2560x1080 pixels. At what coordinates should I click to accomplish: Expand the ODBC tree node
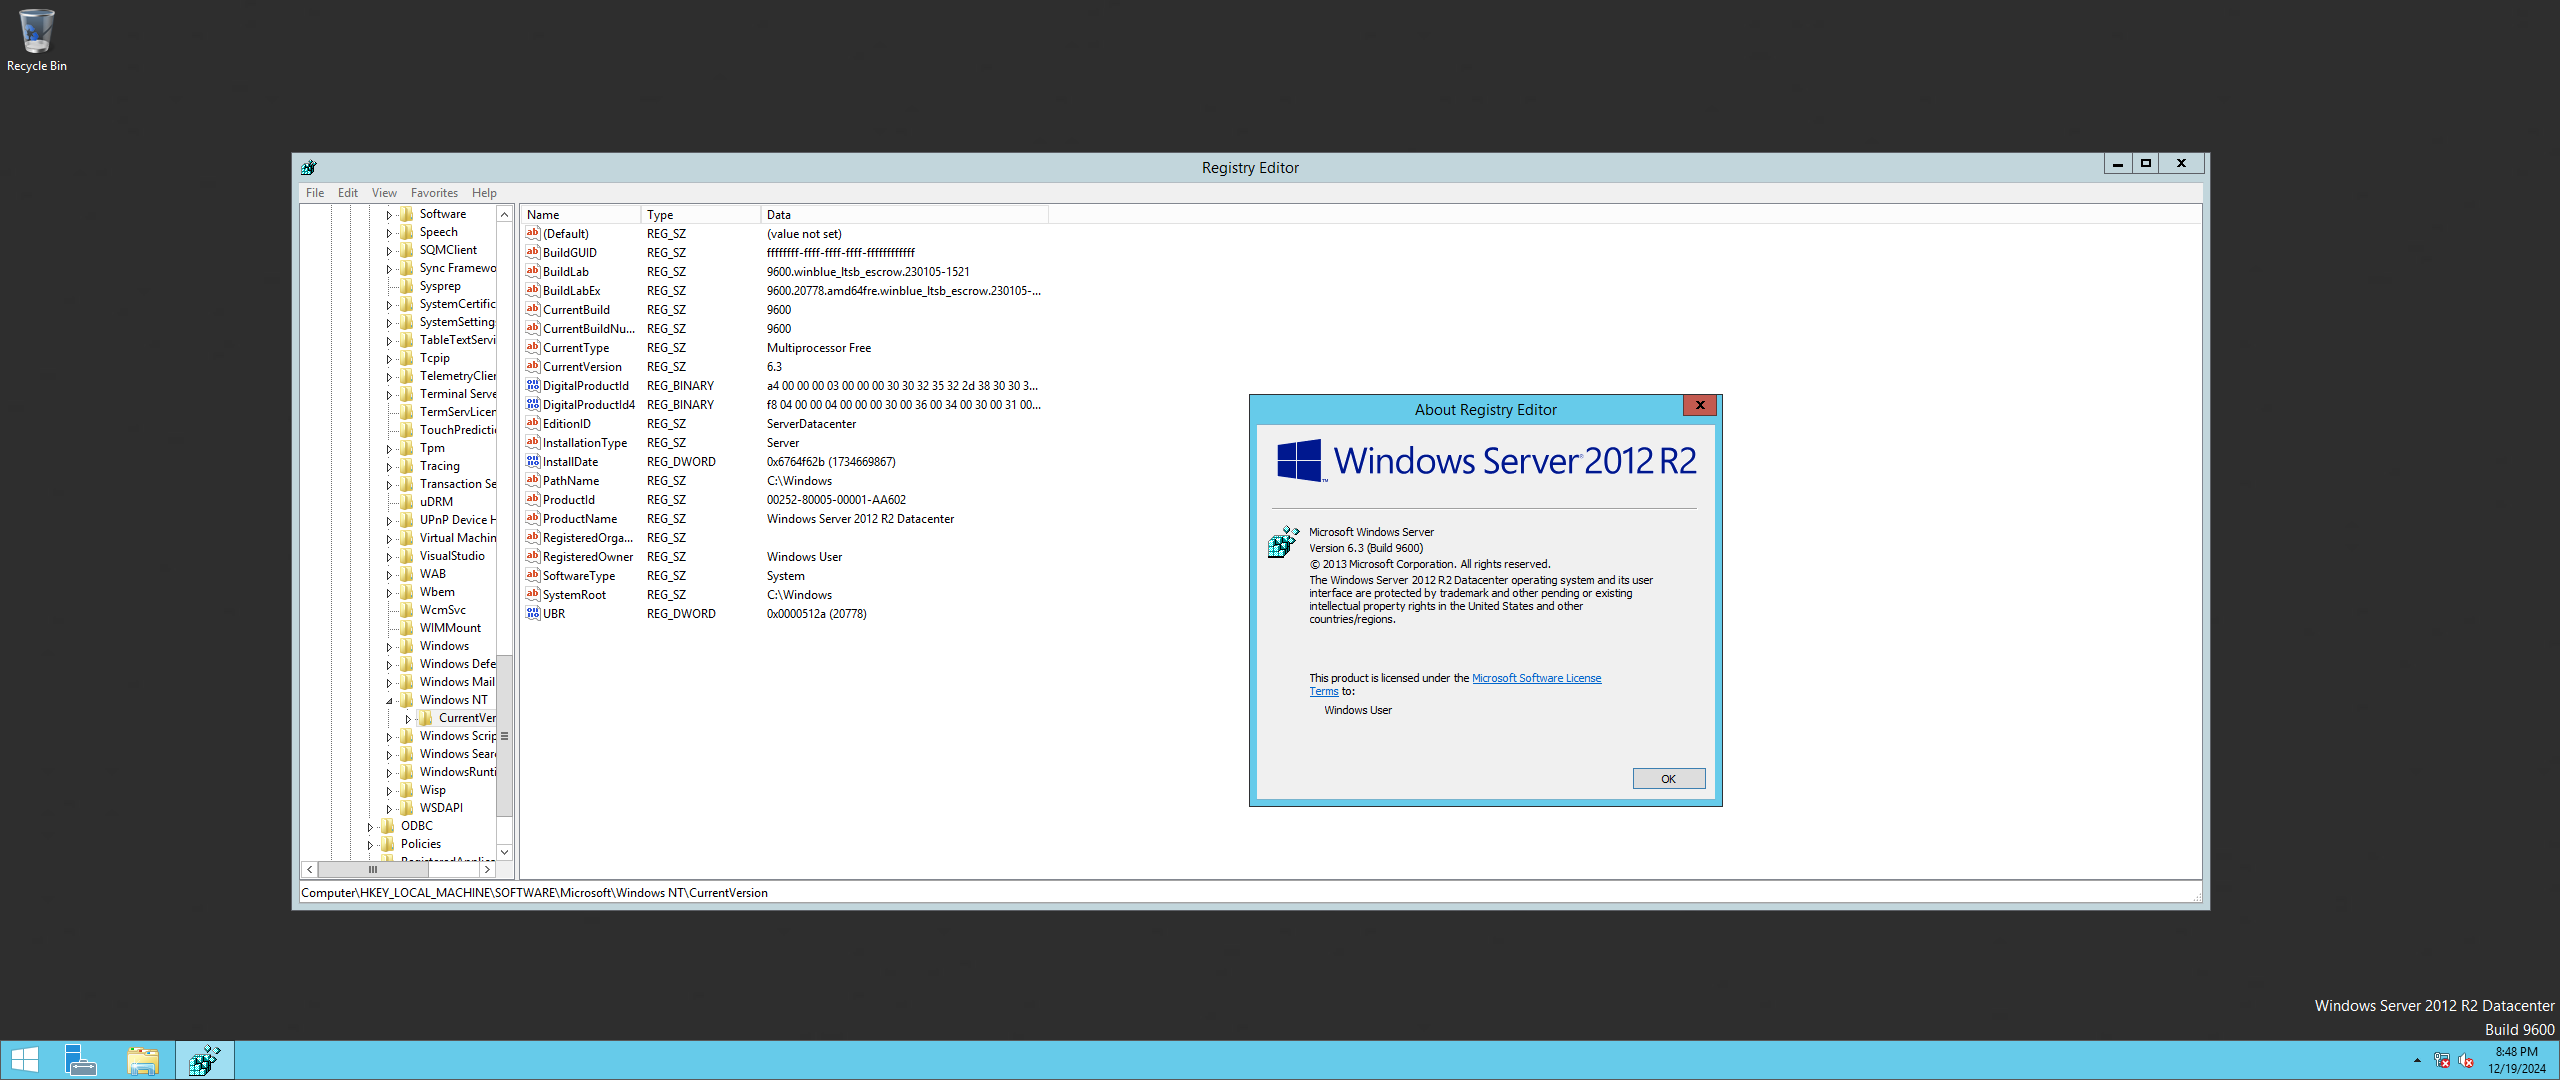370,827
